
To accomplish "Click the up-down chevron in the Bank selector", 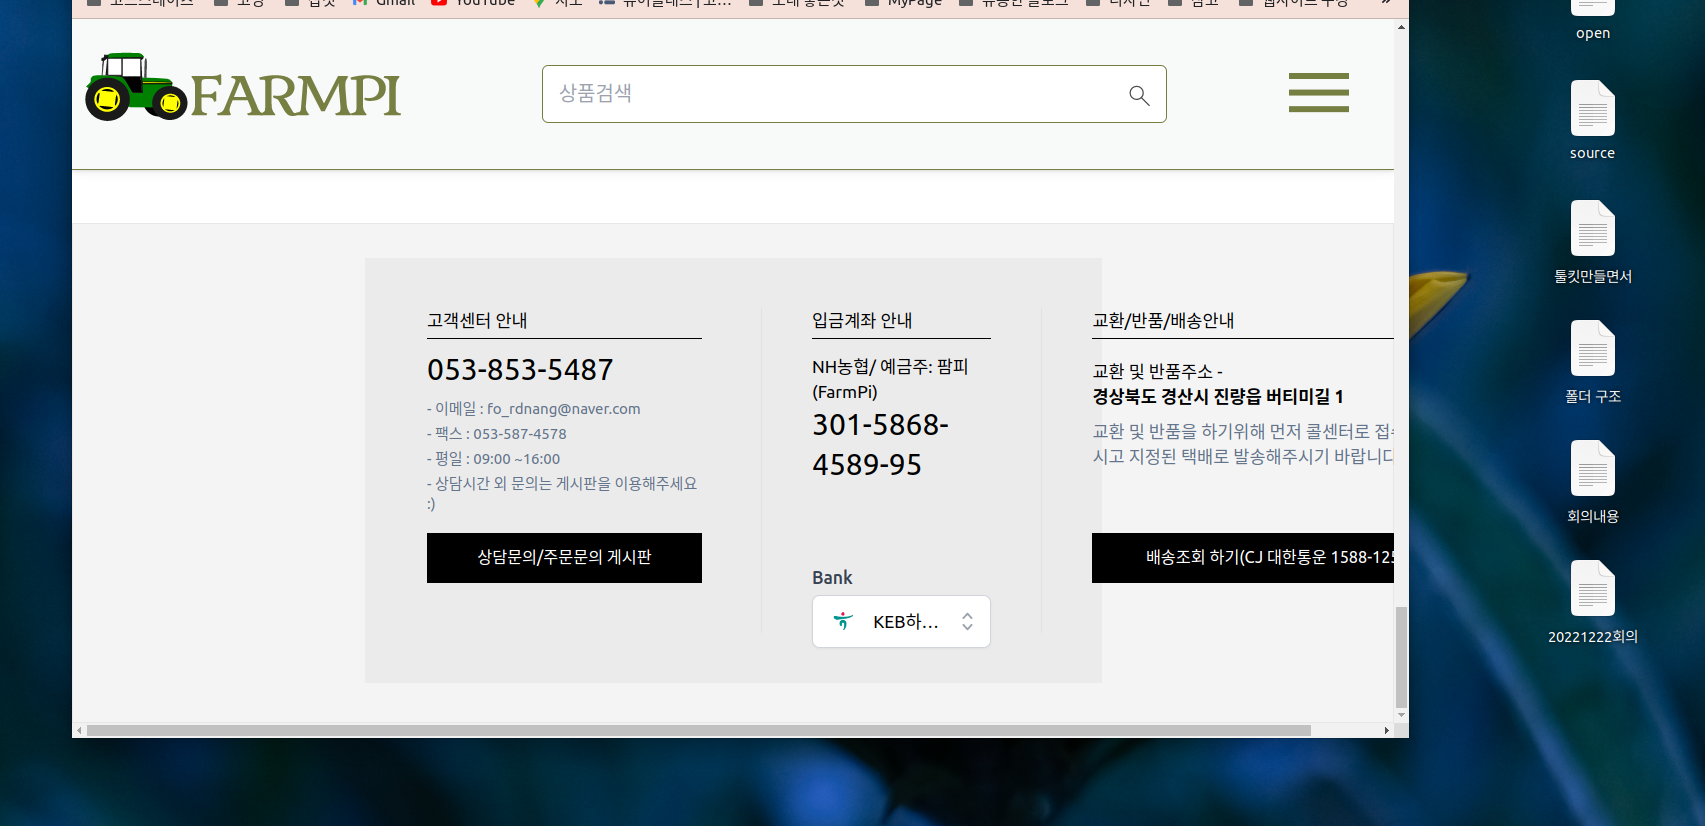I will point(967,622).
